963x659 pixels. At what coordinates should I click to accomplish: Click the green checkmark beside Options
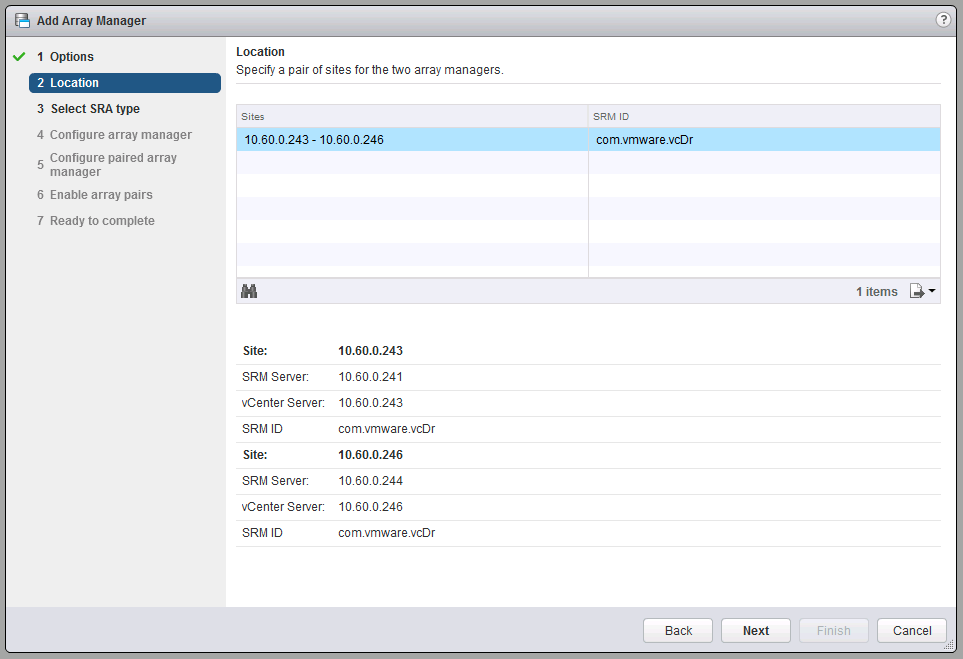(x=19, y=57)
